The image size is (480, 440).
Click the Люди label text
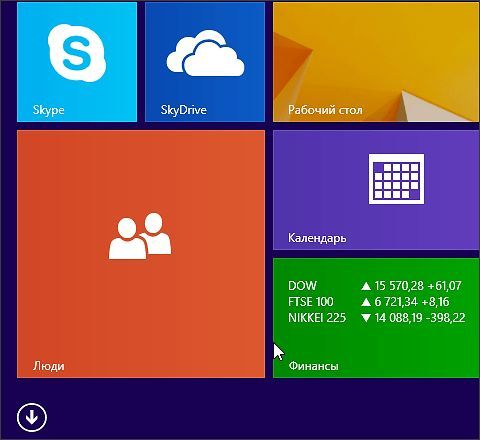pyautogui.click(x=49, y=366)
